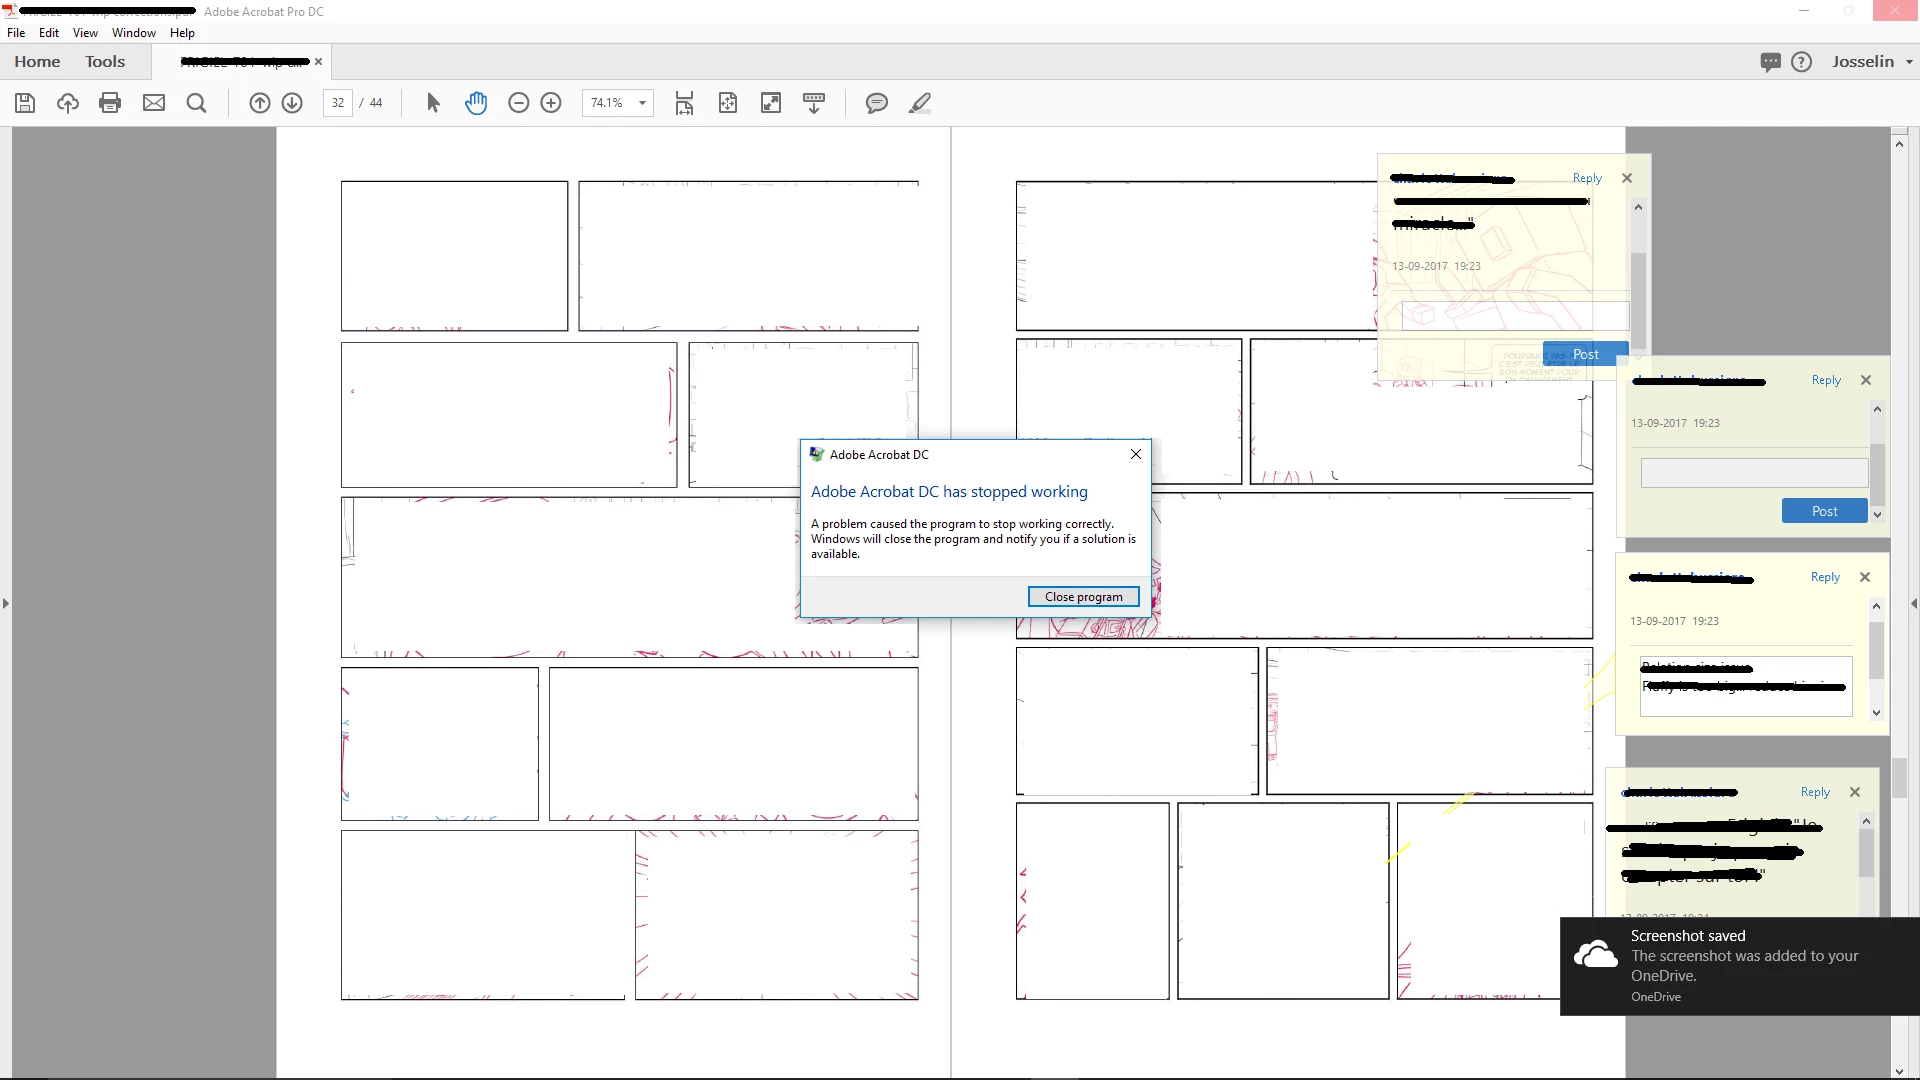This screenshot has width=1920, height=1080.
Task: Click the page number field showing 32
Action: click(338, 103)
